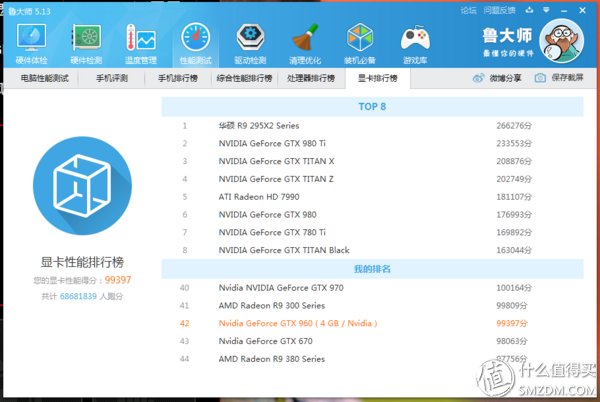600x402 pixels.
Task: Launch 清理优化 cleanup broom icon
Action: point(305,42)
